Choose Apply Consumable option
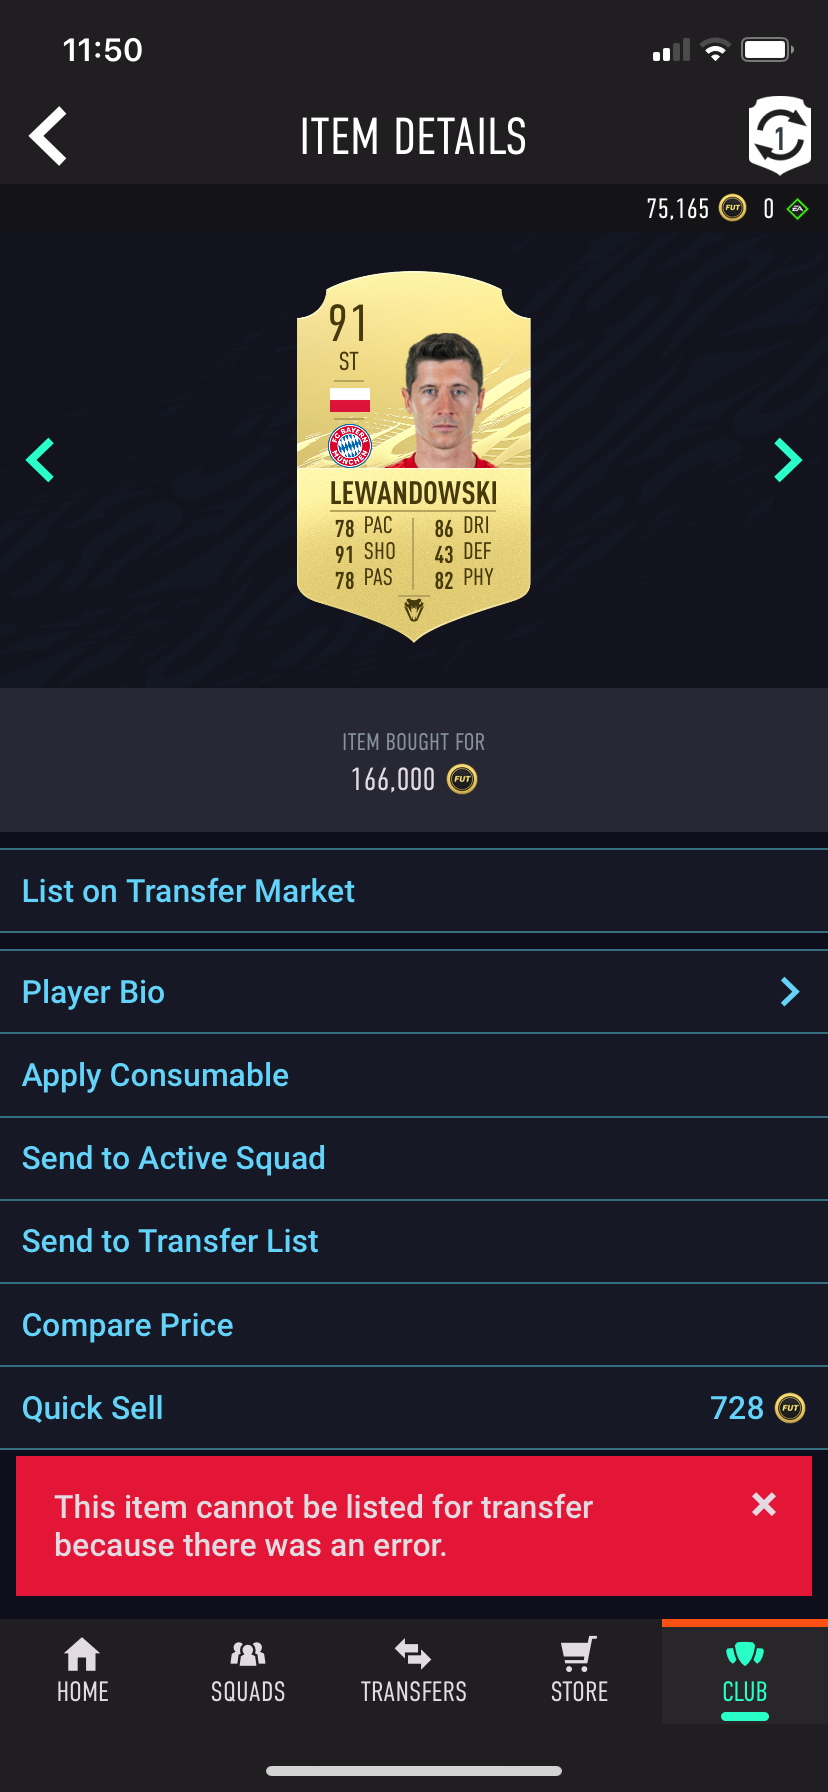Image resolution: width=828 pixels, height=1792 pixels. 414,1075
